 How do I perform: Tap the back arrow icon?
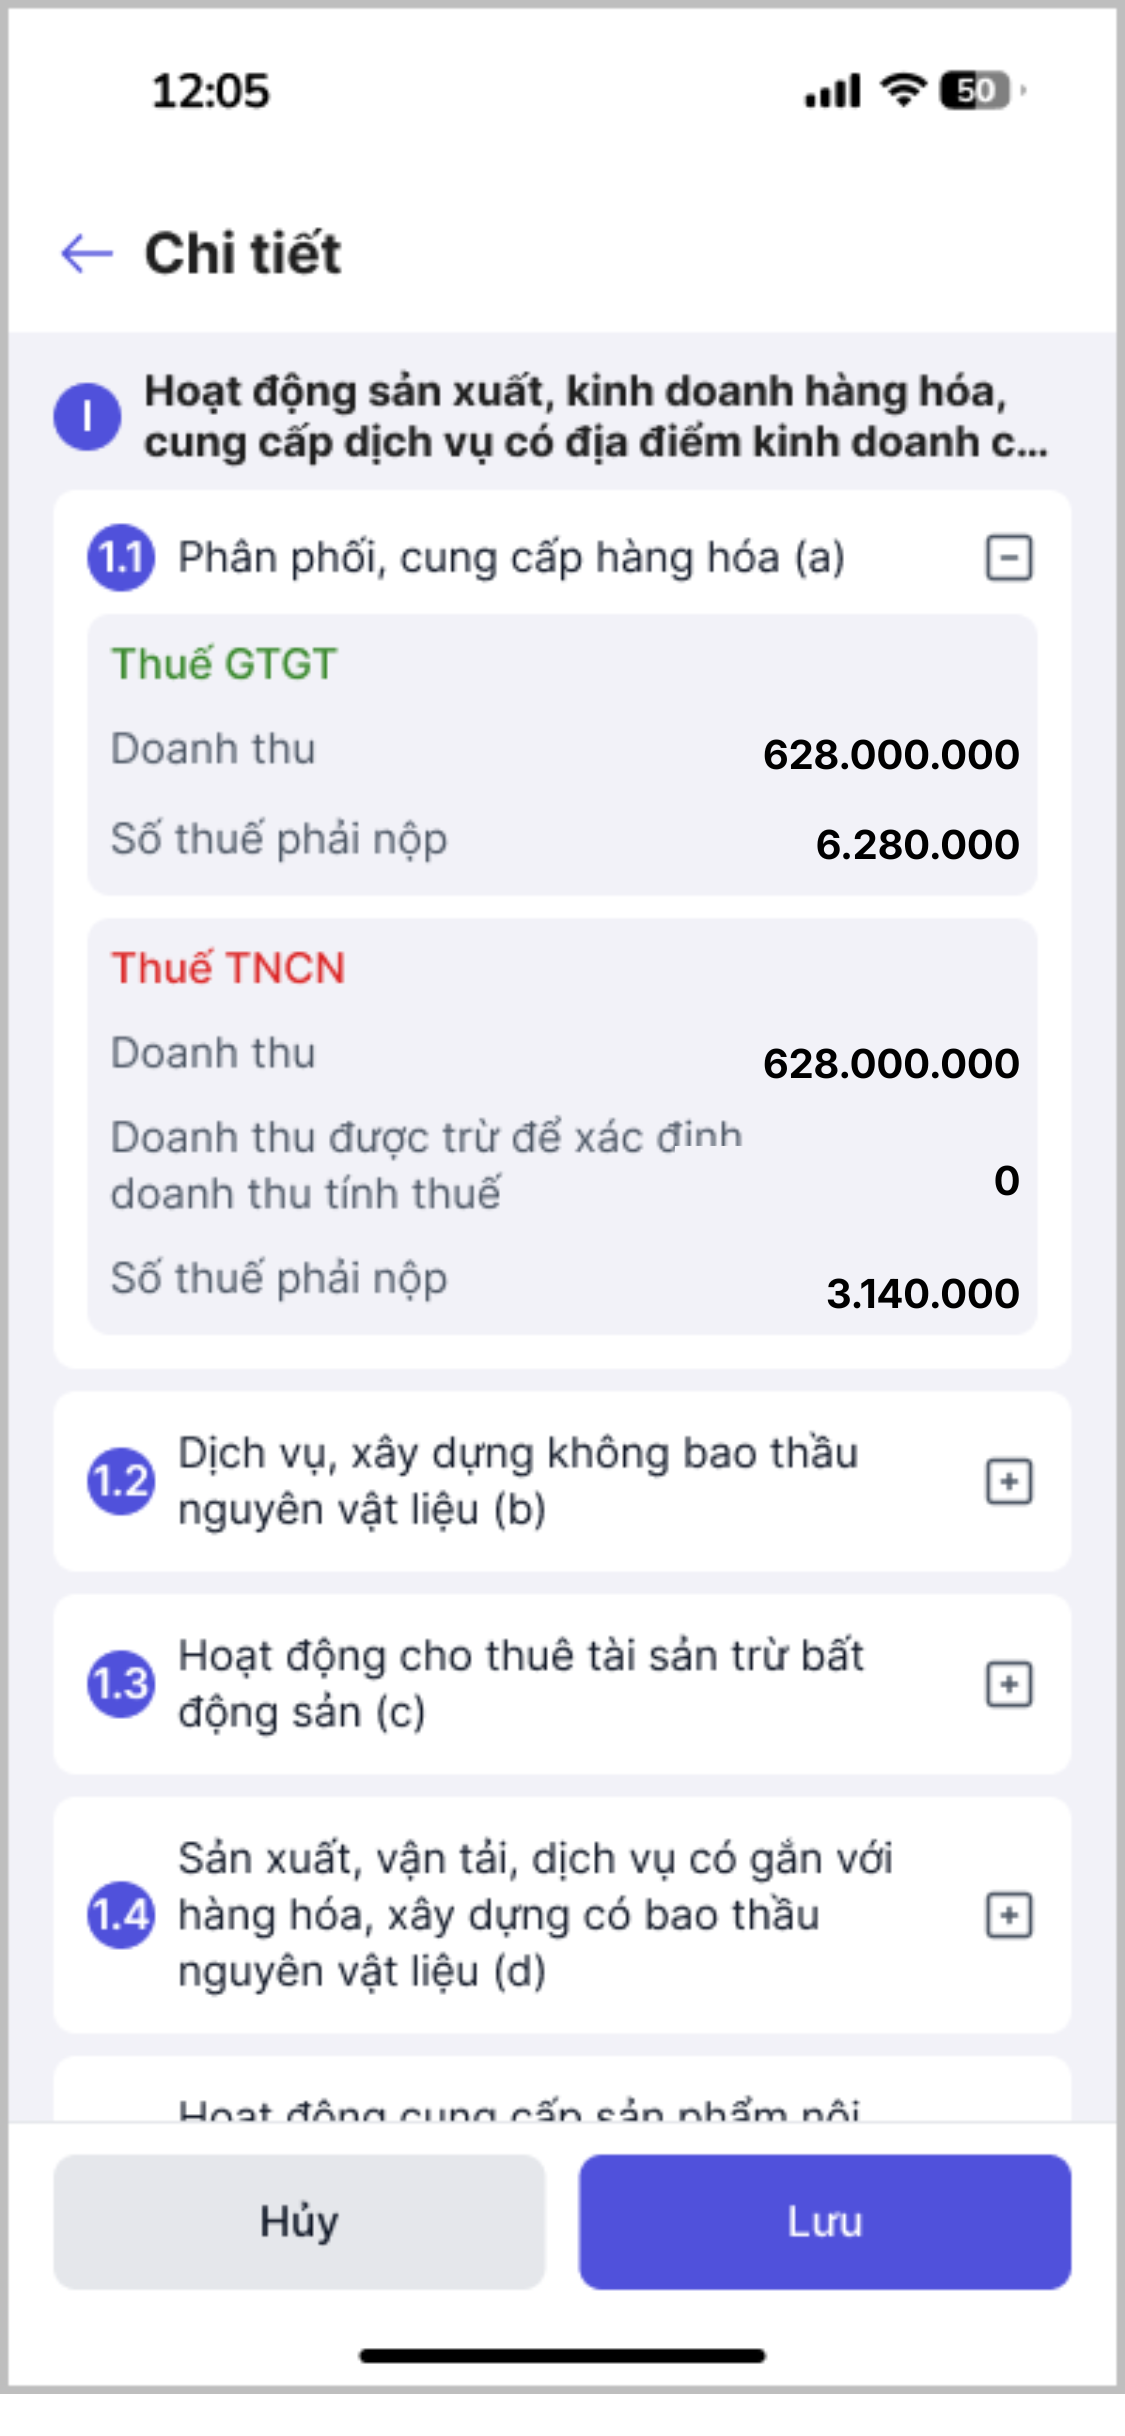tap(87, 253)
